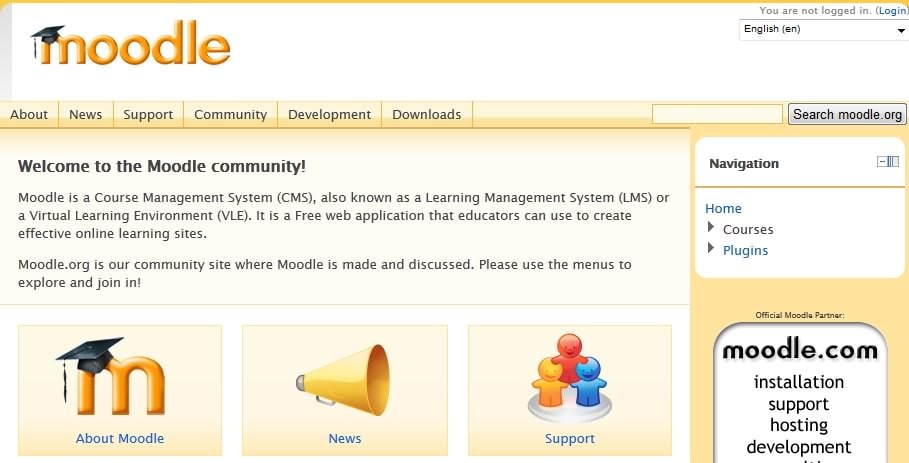Expand the Courses tree arrow

pos(711,227)
